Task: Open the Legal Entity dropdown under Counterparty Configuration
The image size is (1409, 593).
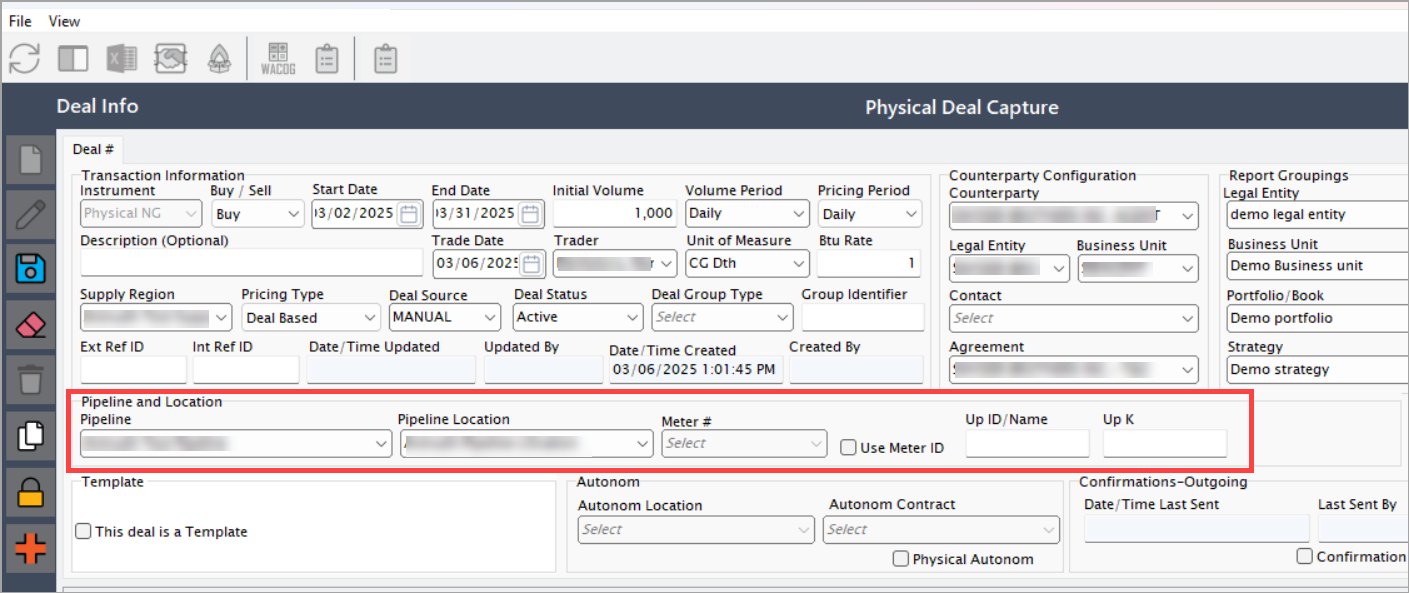Action: coord(1009,268)
